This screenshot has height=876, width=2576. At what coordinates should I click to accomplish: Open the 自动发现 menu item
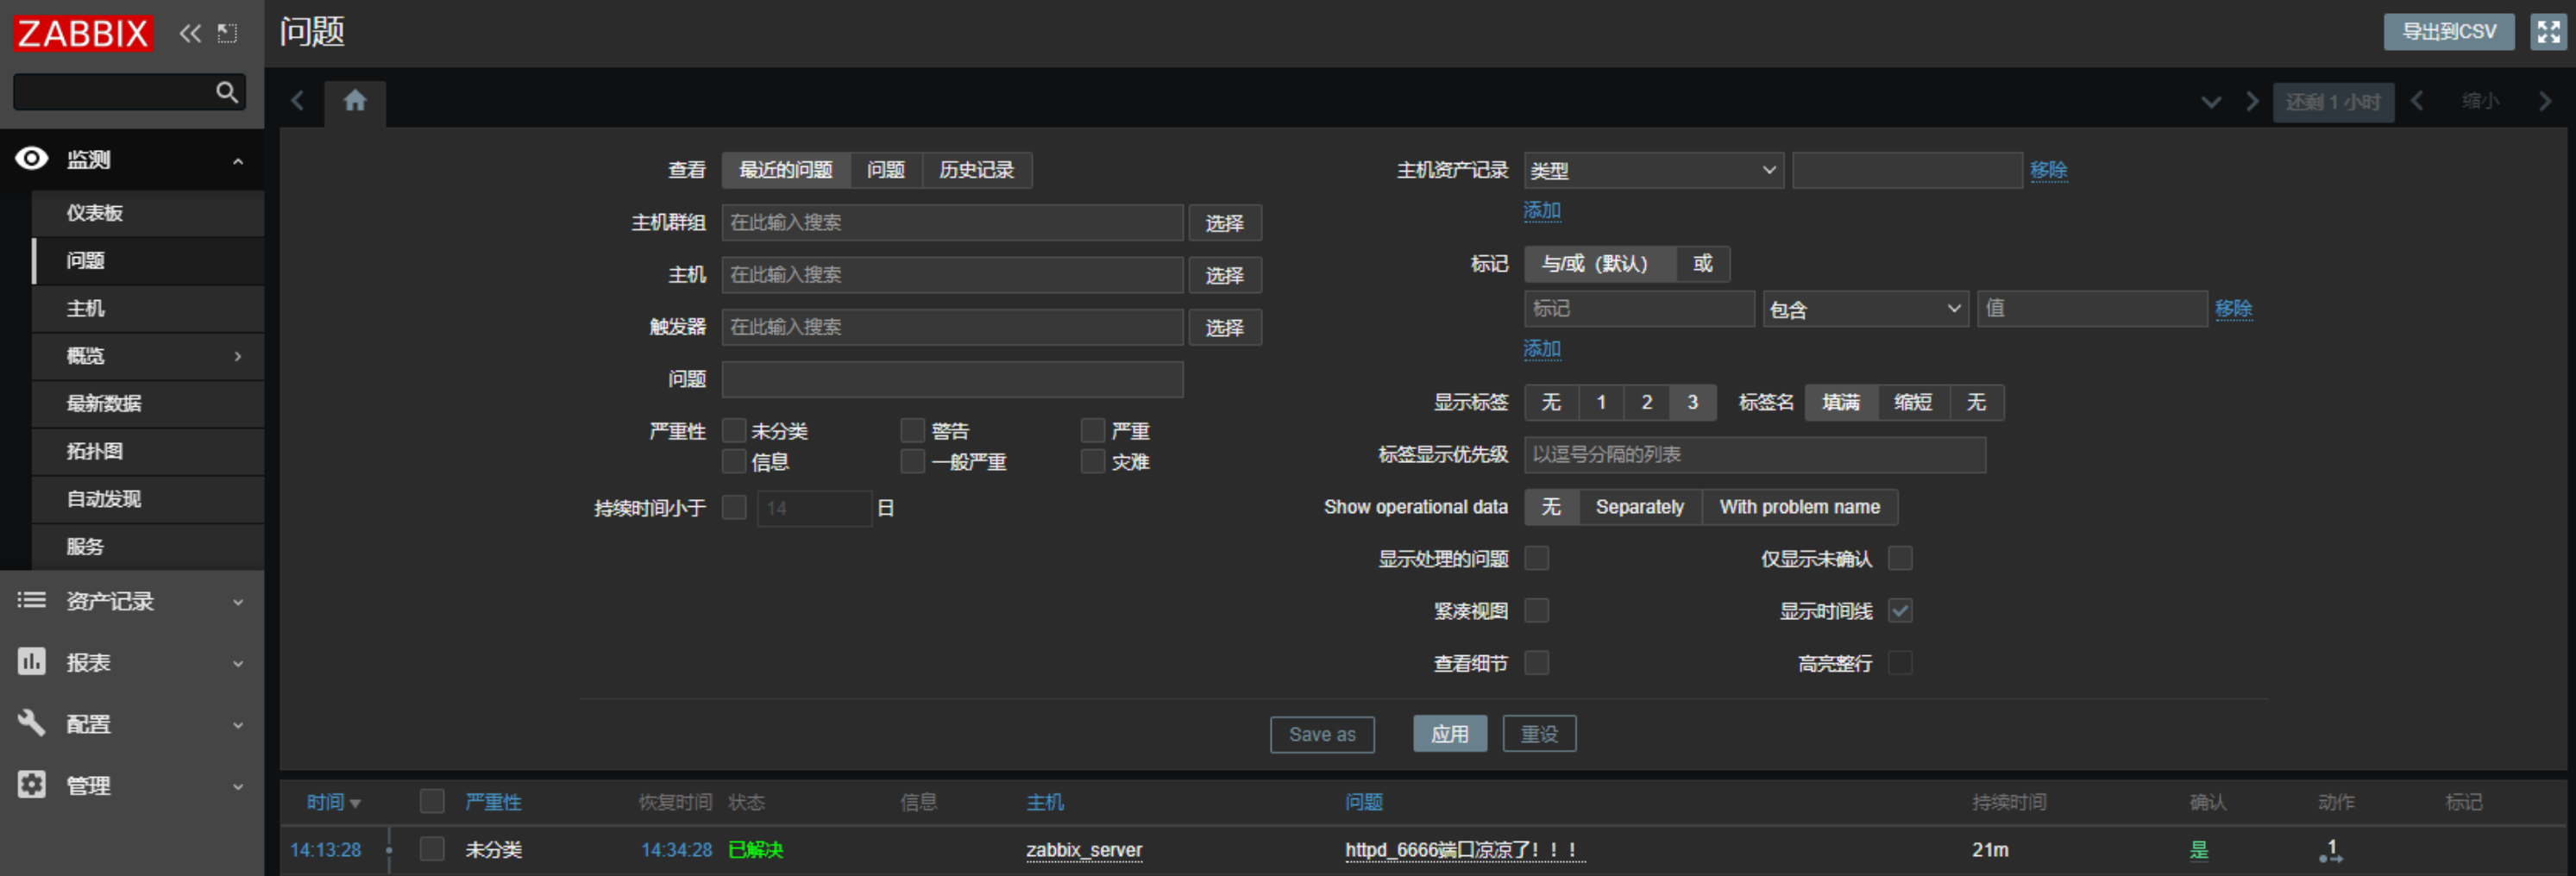pyautogui.click(x=148, y=499)
